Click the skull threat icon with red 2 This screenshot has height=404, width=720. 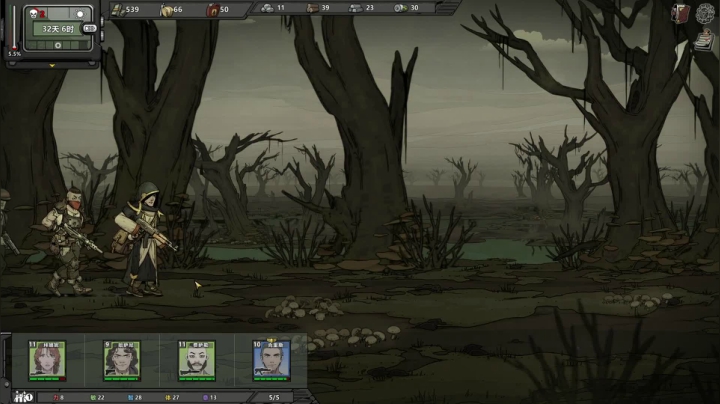coord(37,14)
